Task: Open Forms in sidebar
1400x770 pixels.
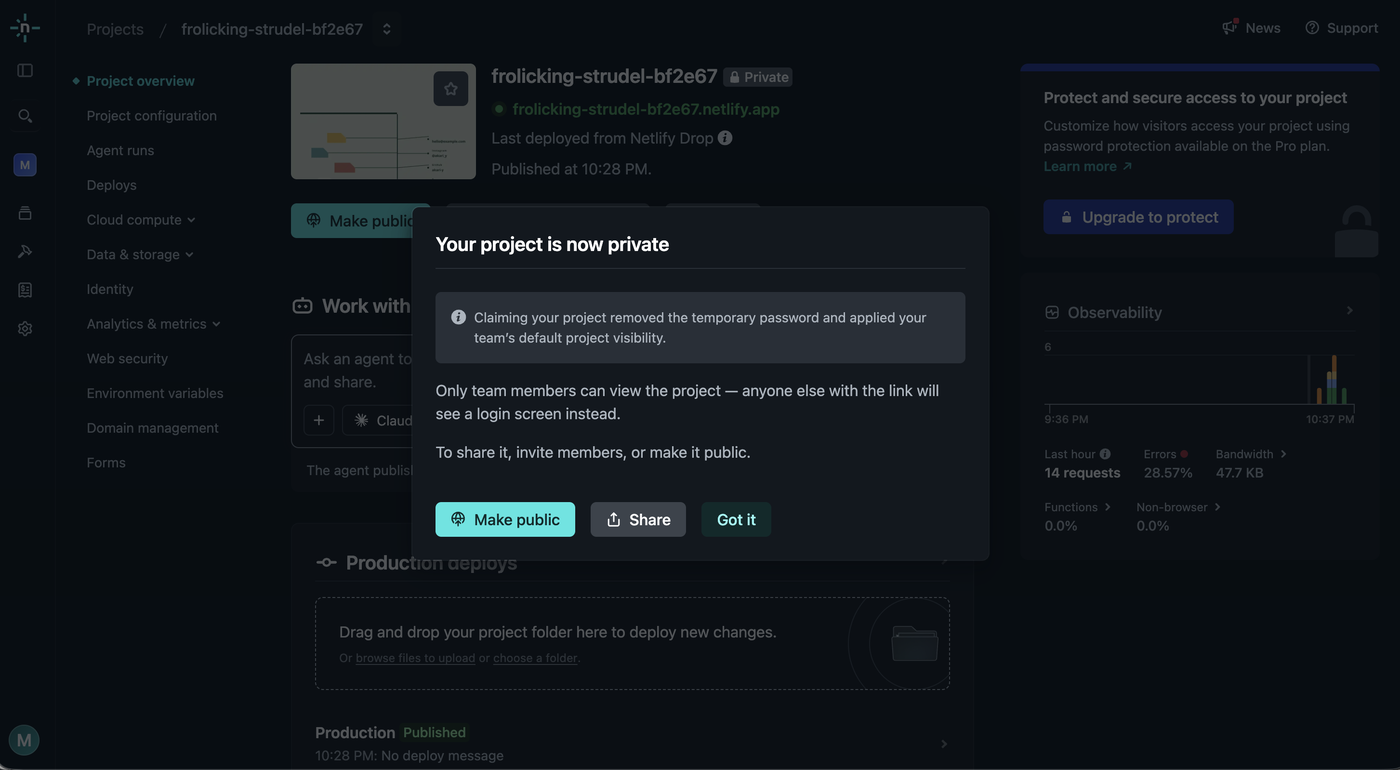Action: (x=106, y=462)
